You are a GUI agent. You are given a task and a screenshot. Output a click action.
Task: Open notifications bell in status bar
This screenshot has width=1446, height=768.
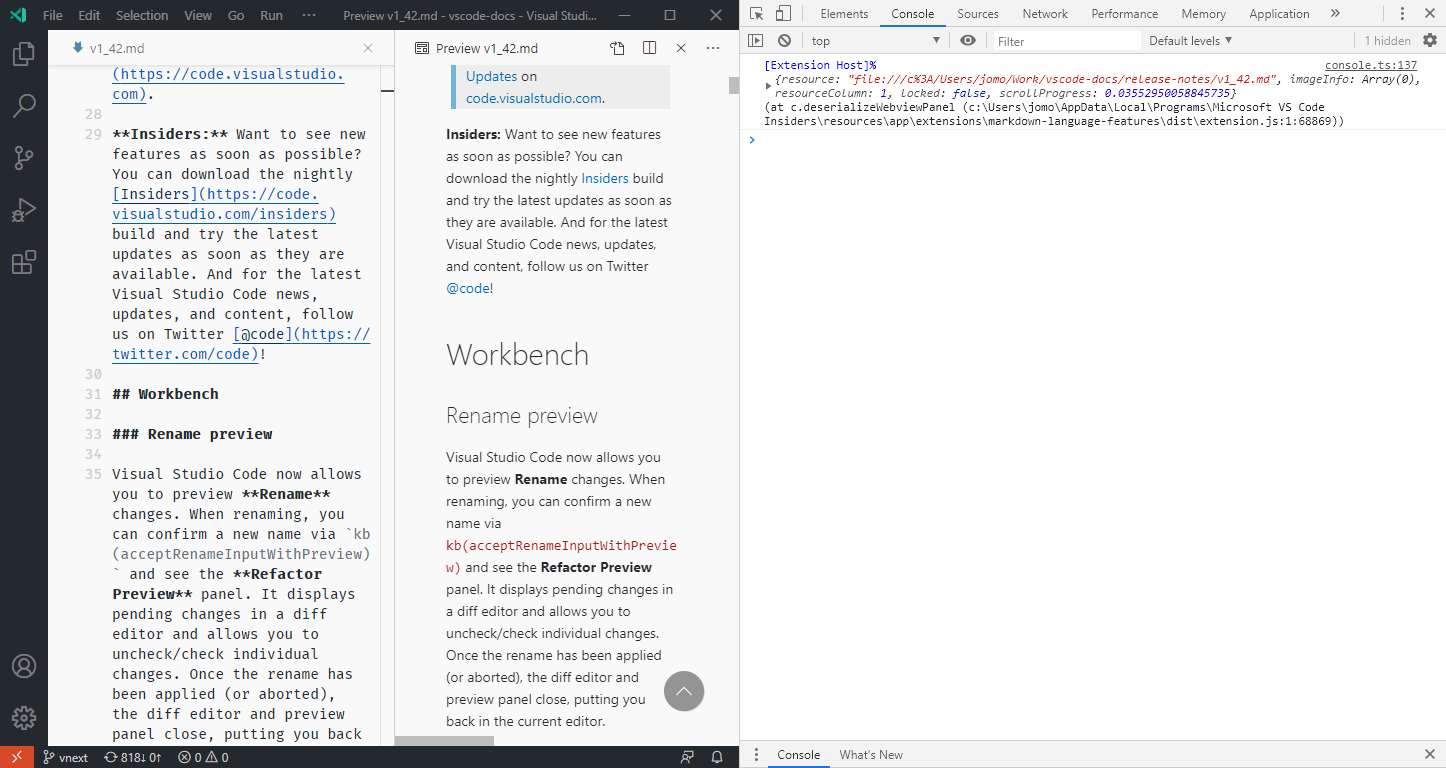click(716, 757)
